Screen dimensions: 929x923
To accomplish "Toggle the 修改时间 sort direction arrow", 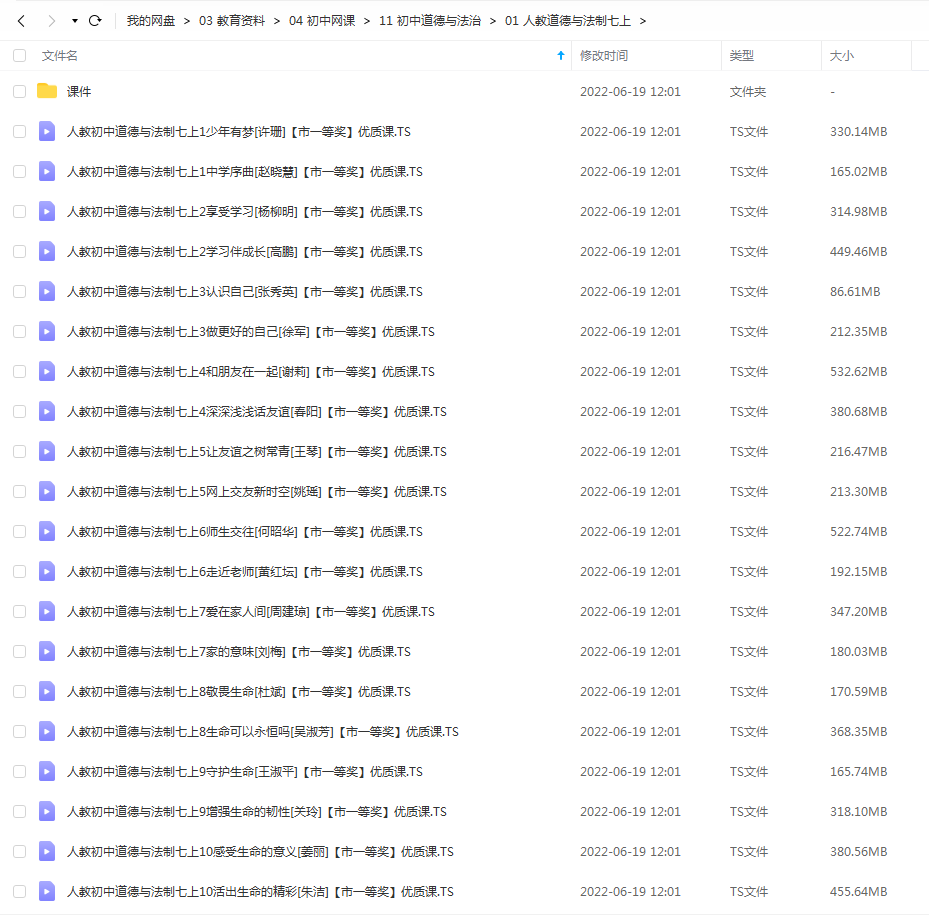I will click(560, 56).
